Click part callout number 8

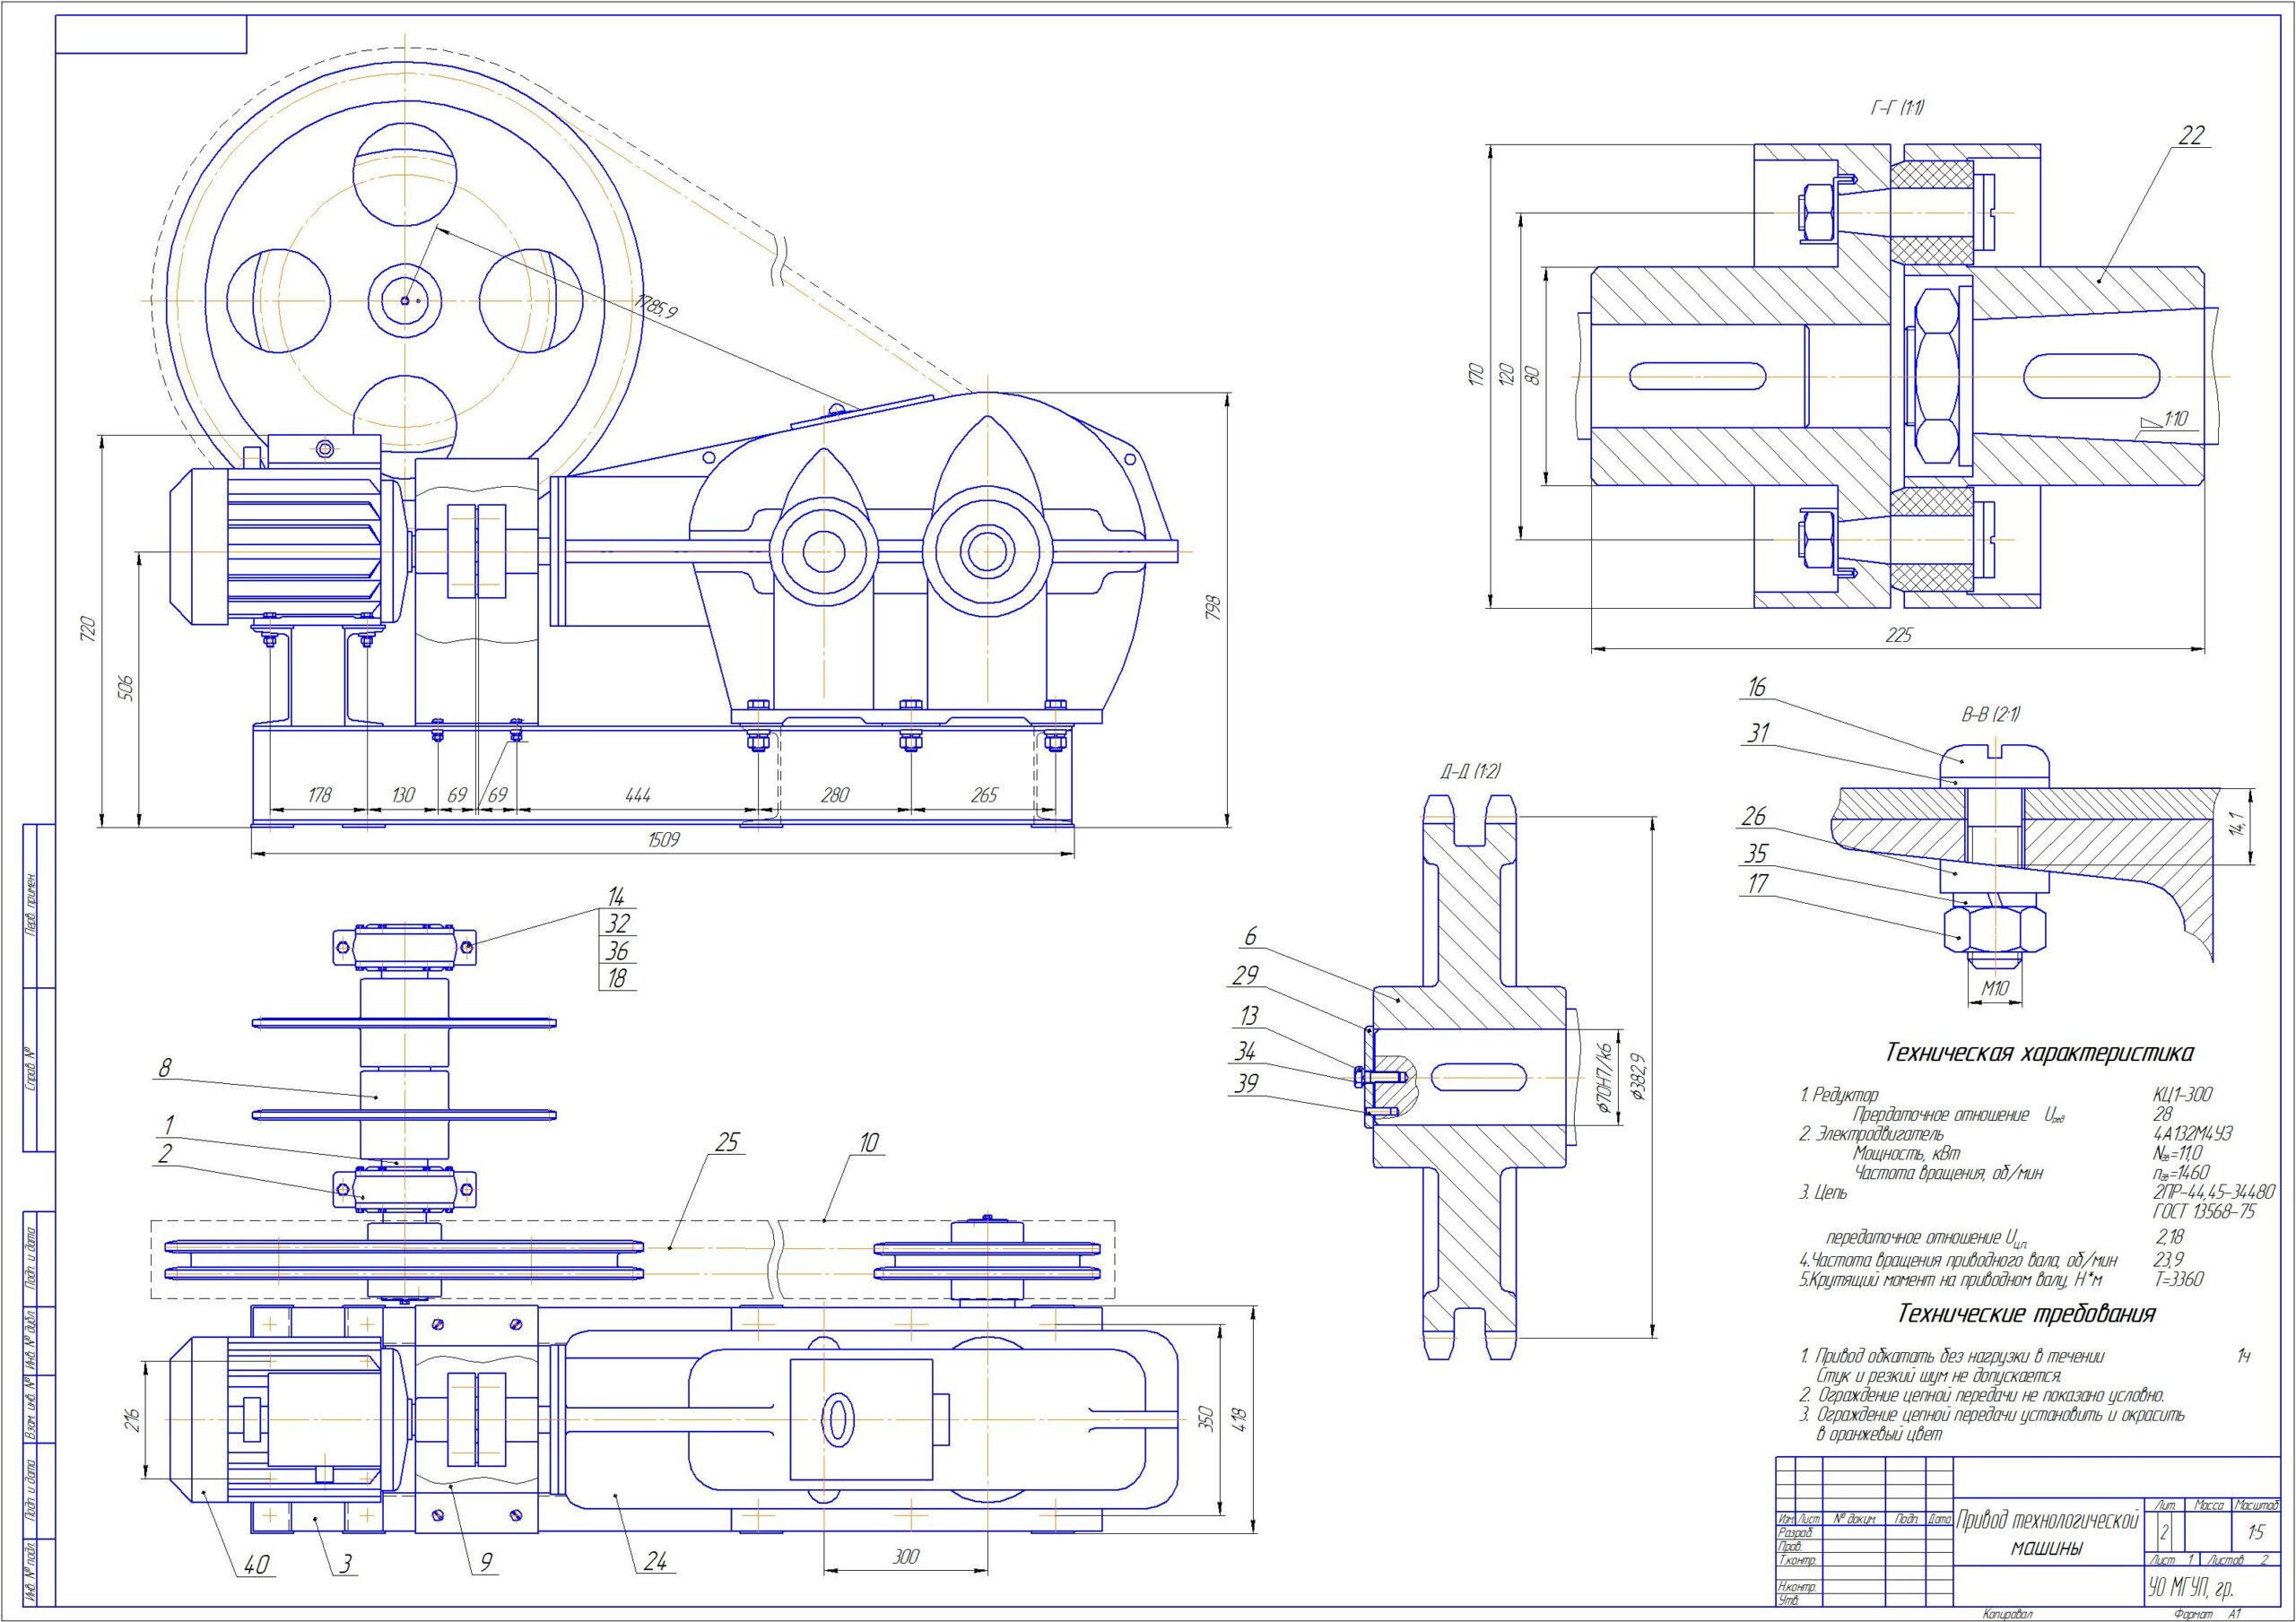(165, 1069)
